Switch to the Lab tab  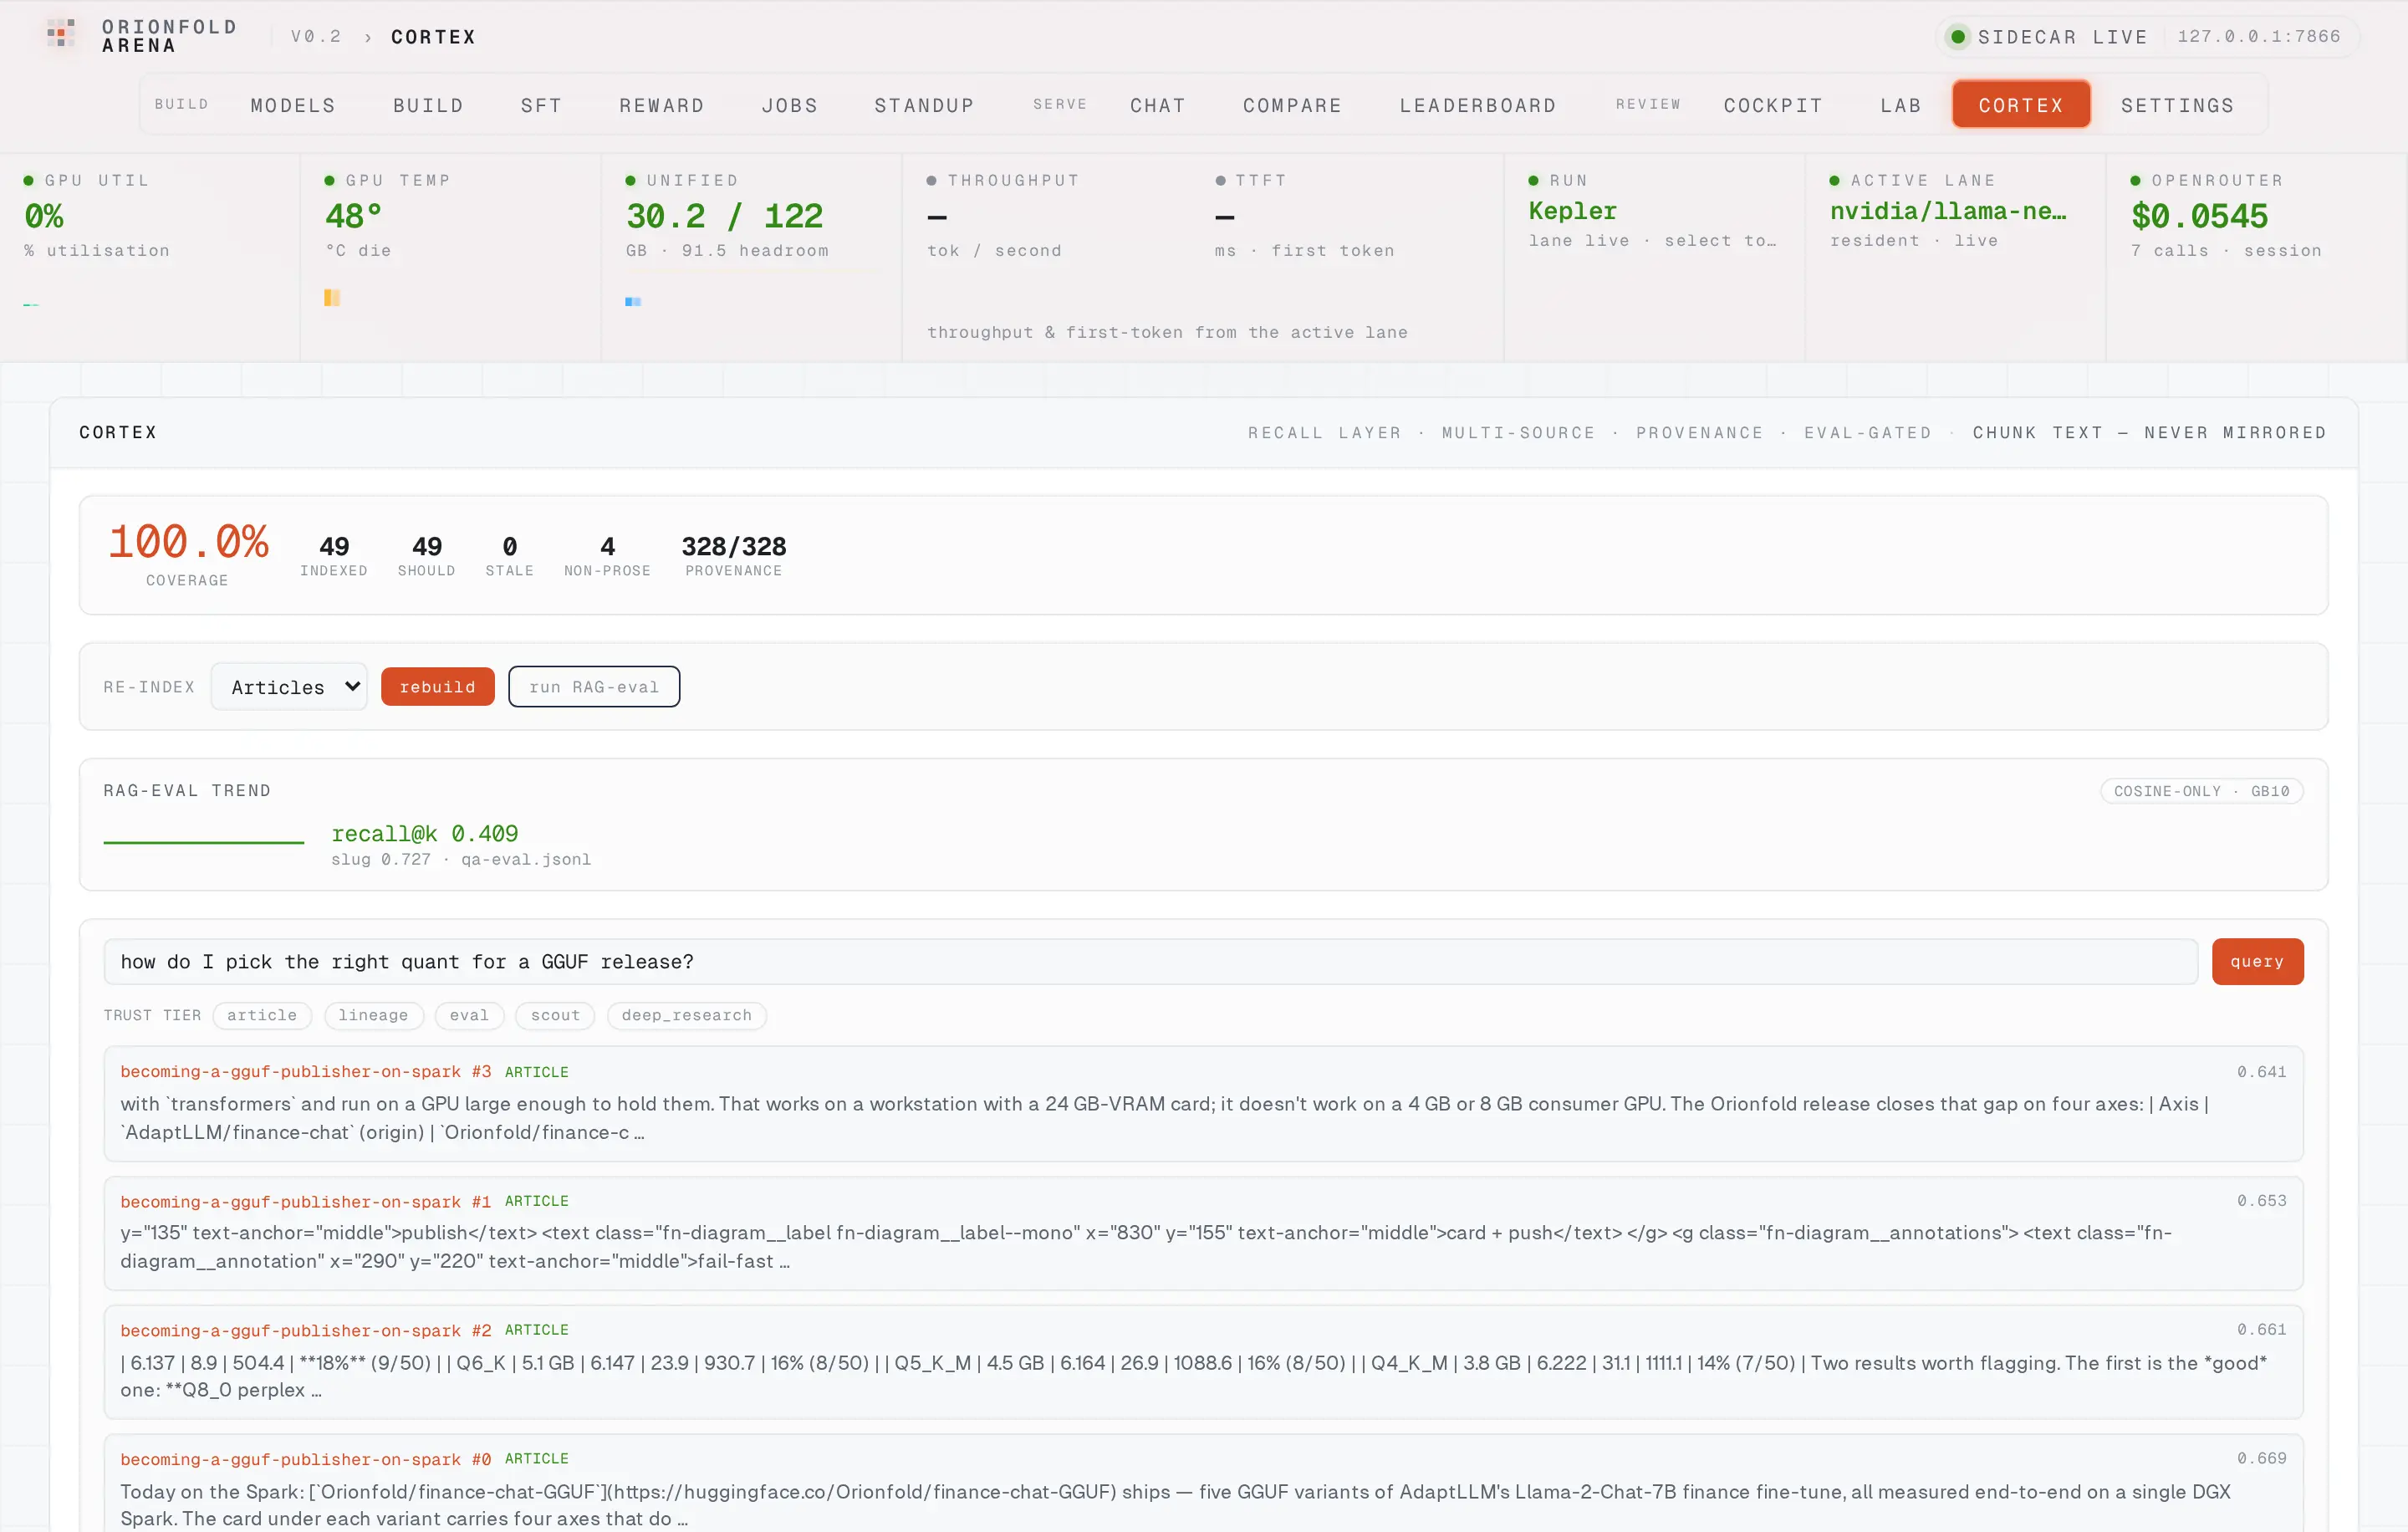click(x=1901, y=105)
